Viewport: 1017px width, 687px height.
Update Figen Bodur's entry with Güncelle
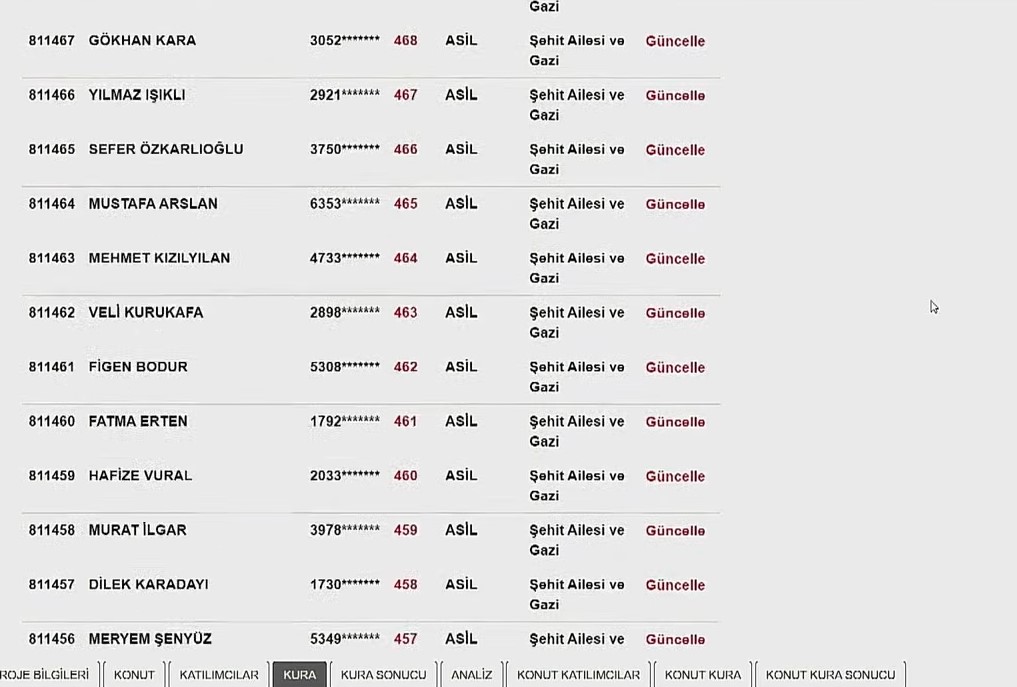(x=675, y=367)
